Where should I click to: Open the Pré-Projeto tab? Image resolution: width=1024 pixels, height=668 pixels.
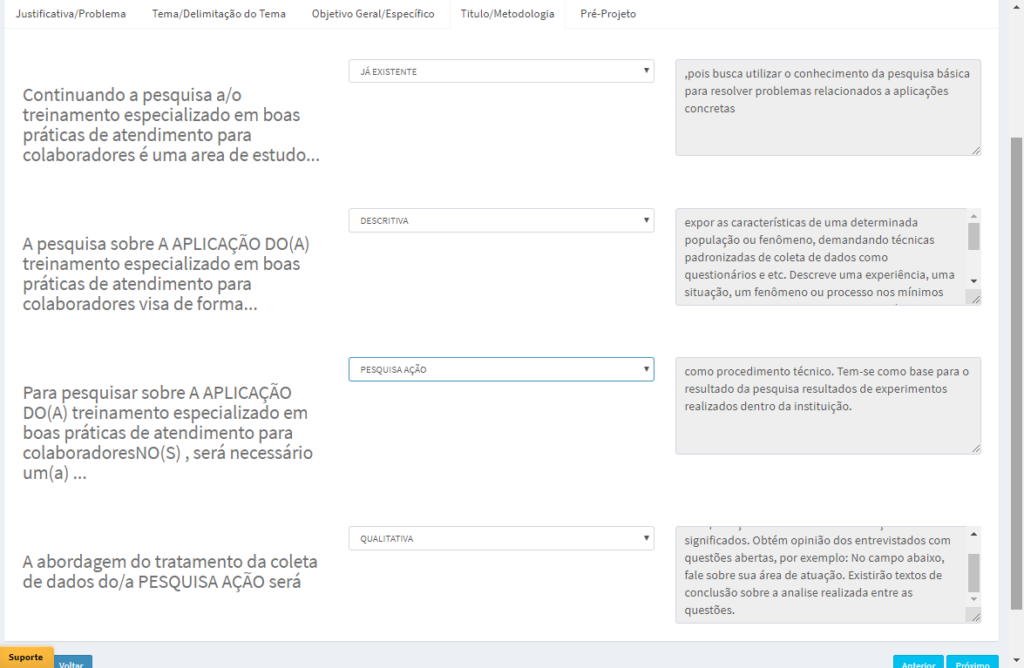point(607,15)
